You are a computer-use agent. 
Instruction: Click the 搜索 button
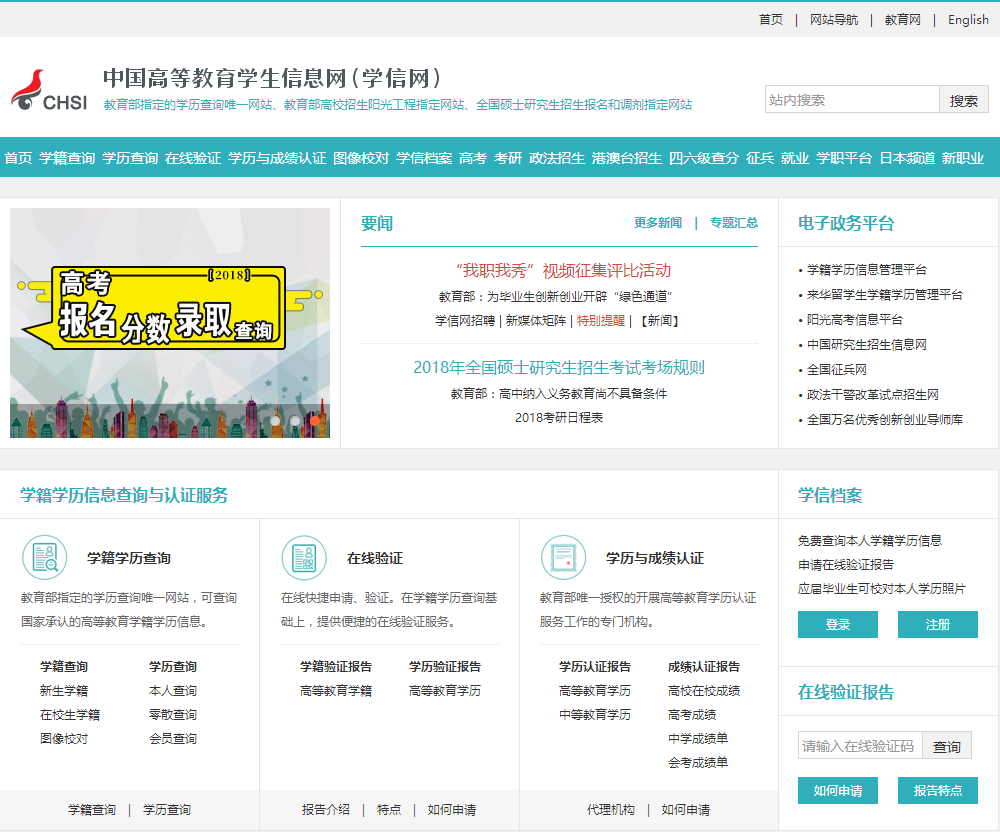964,99
